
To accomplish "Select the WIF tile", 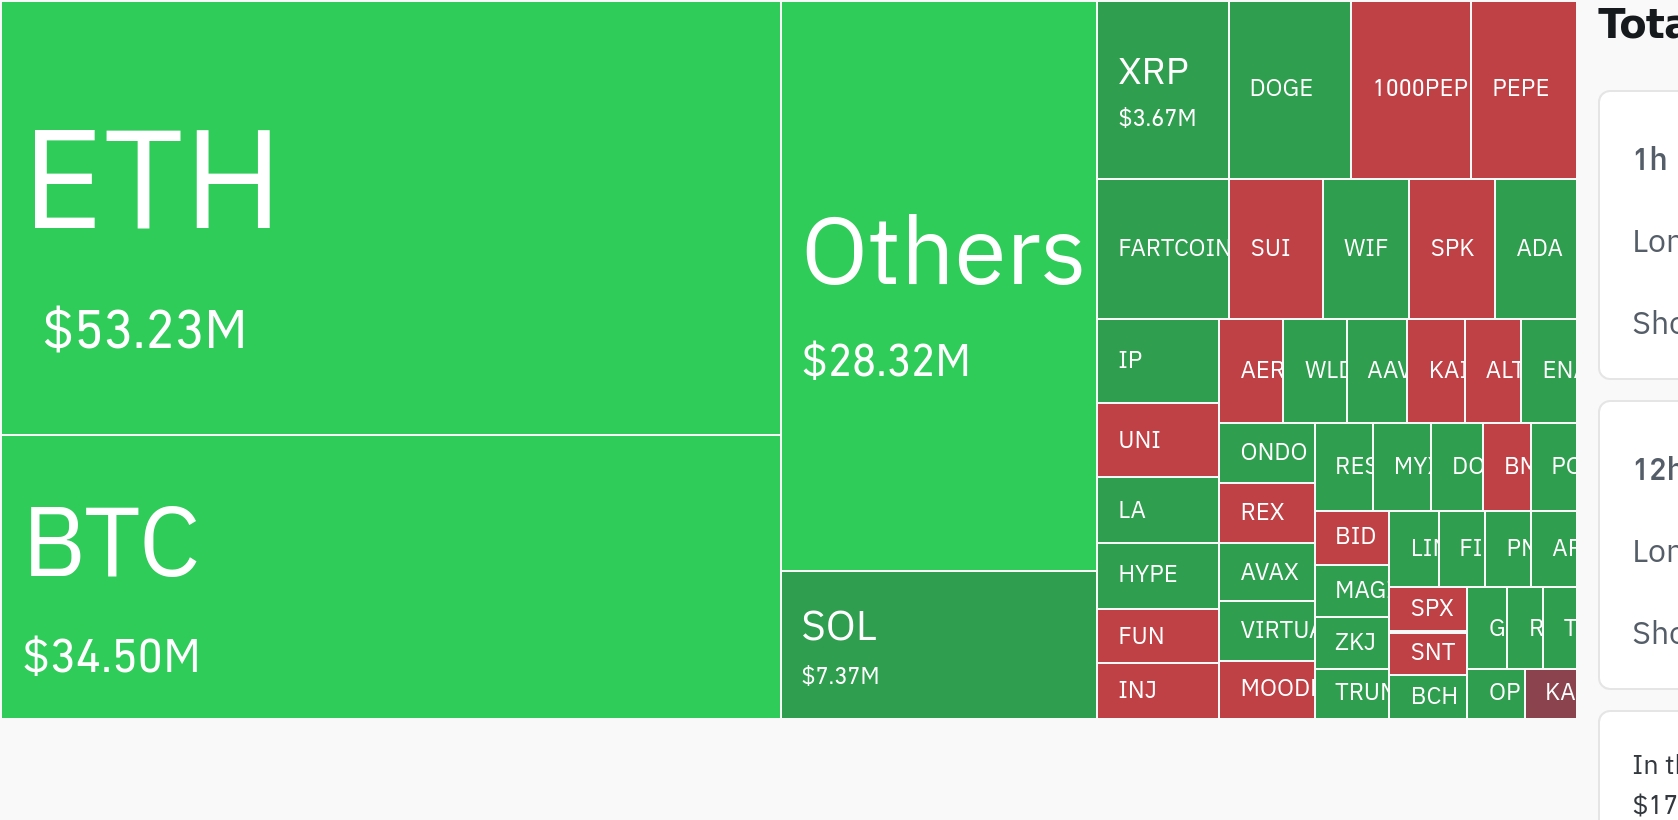I will click(1366, 249).
